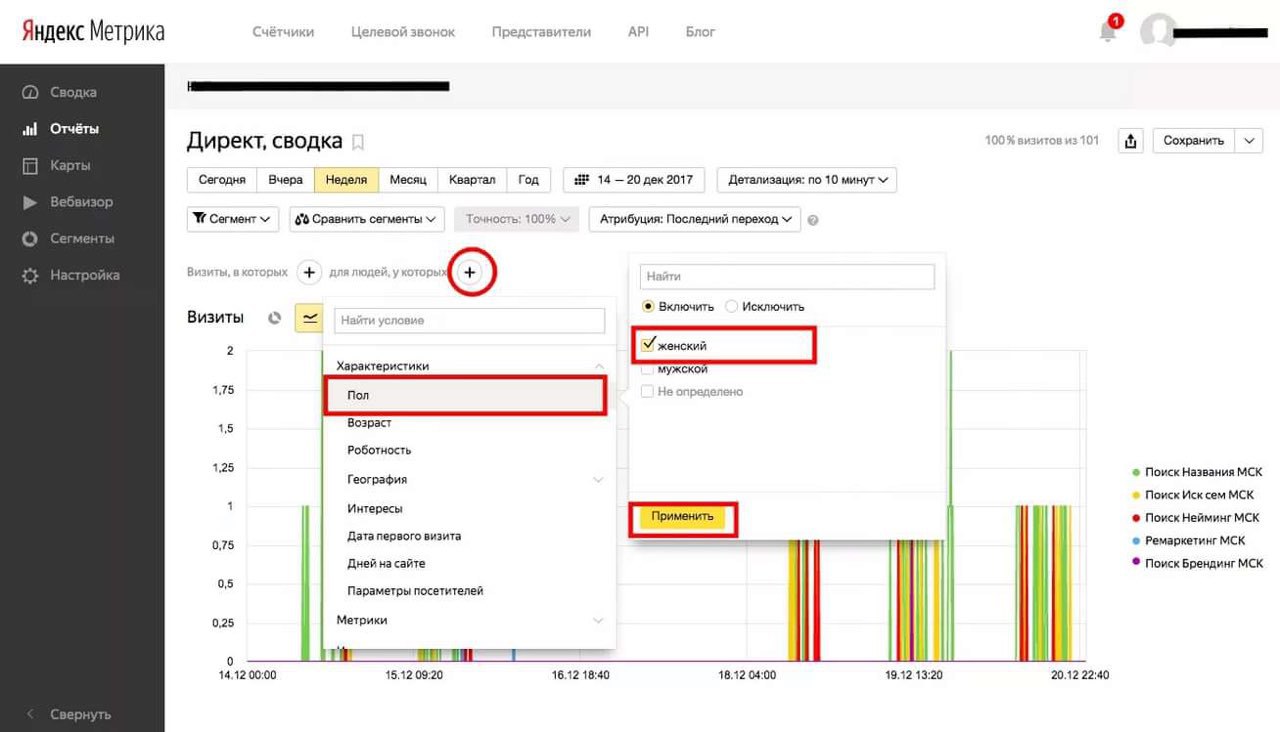The height and width of the screenshot is (732, 1280).
Task: Select the Месяц period tab
Action: click(408, 180)
